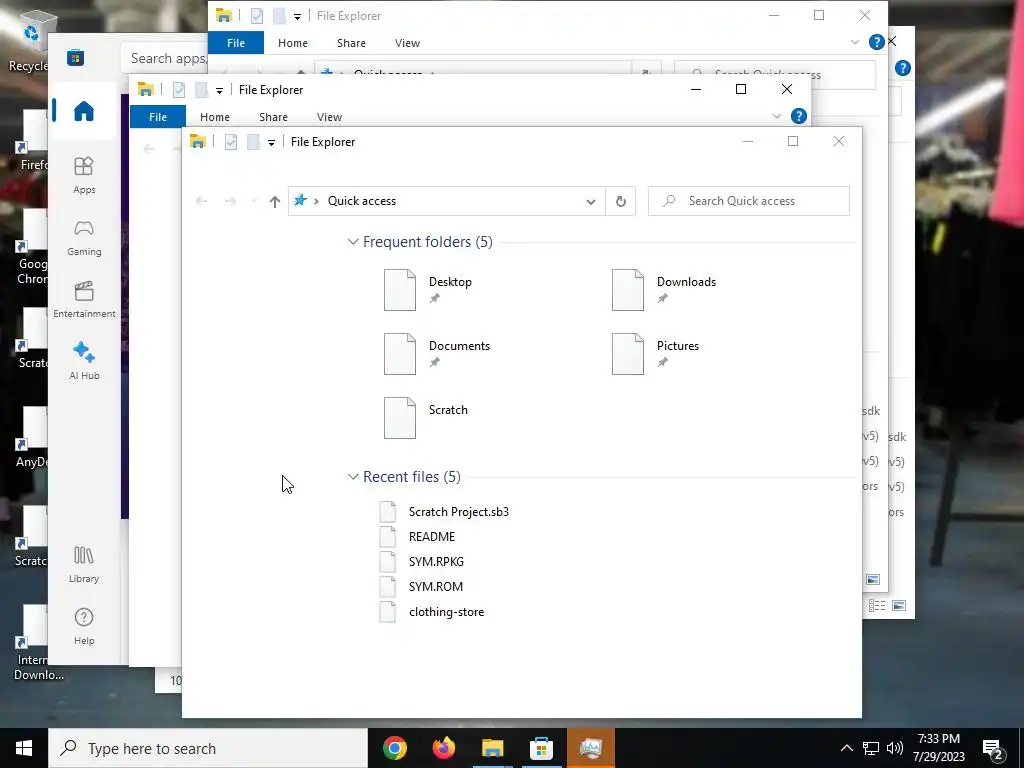Expand the ribbon in middle File Explorer
The image size is (1024, 768).
pos(776,116)
